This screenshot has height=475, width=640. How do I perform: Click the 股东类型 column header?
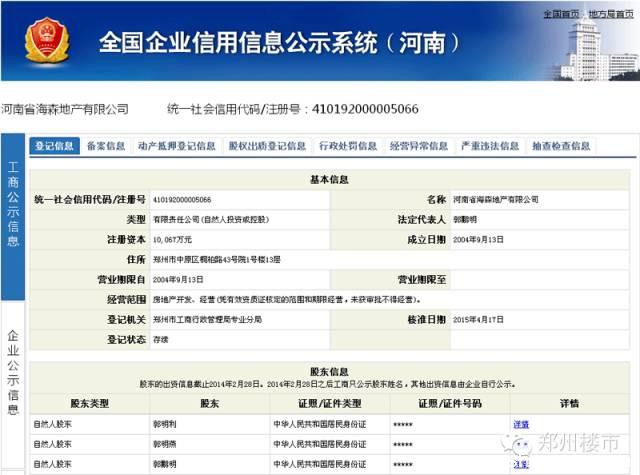point(90,404)
